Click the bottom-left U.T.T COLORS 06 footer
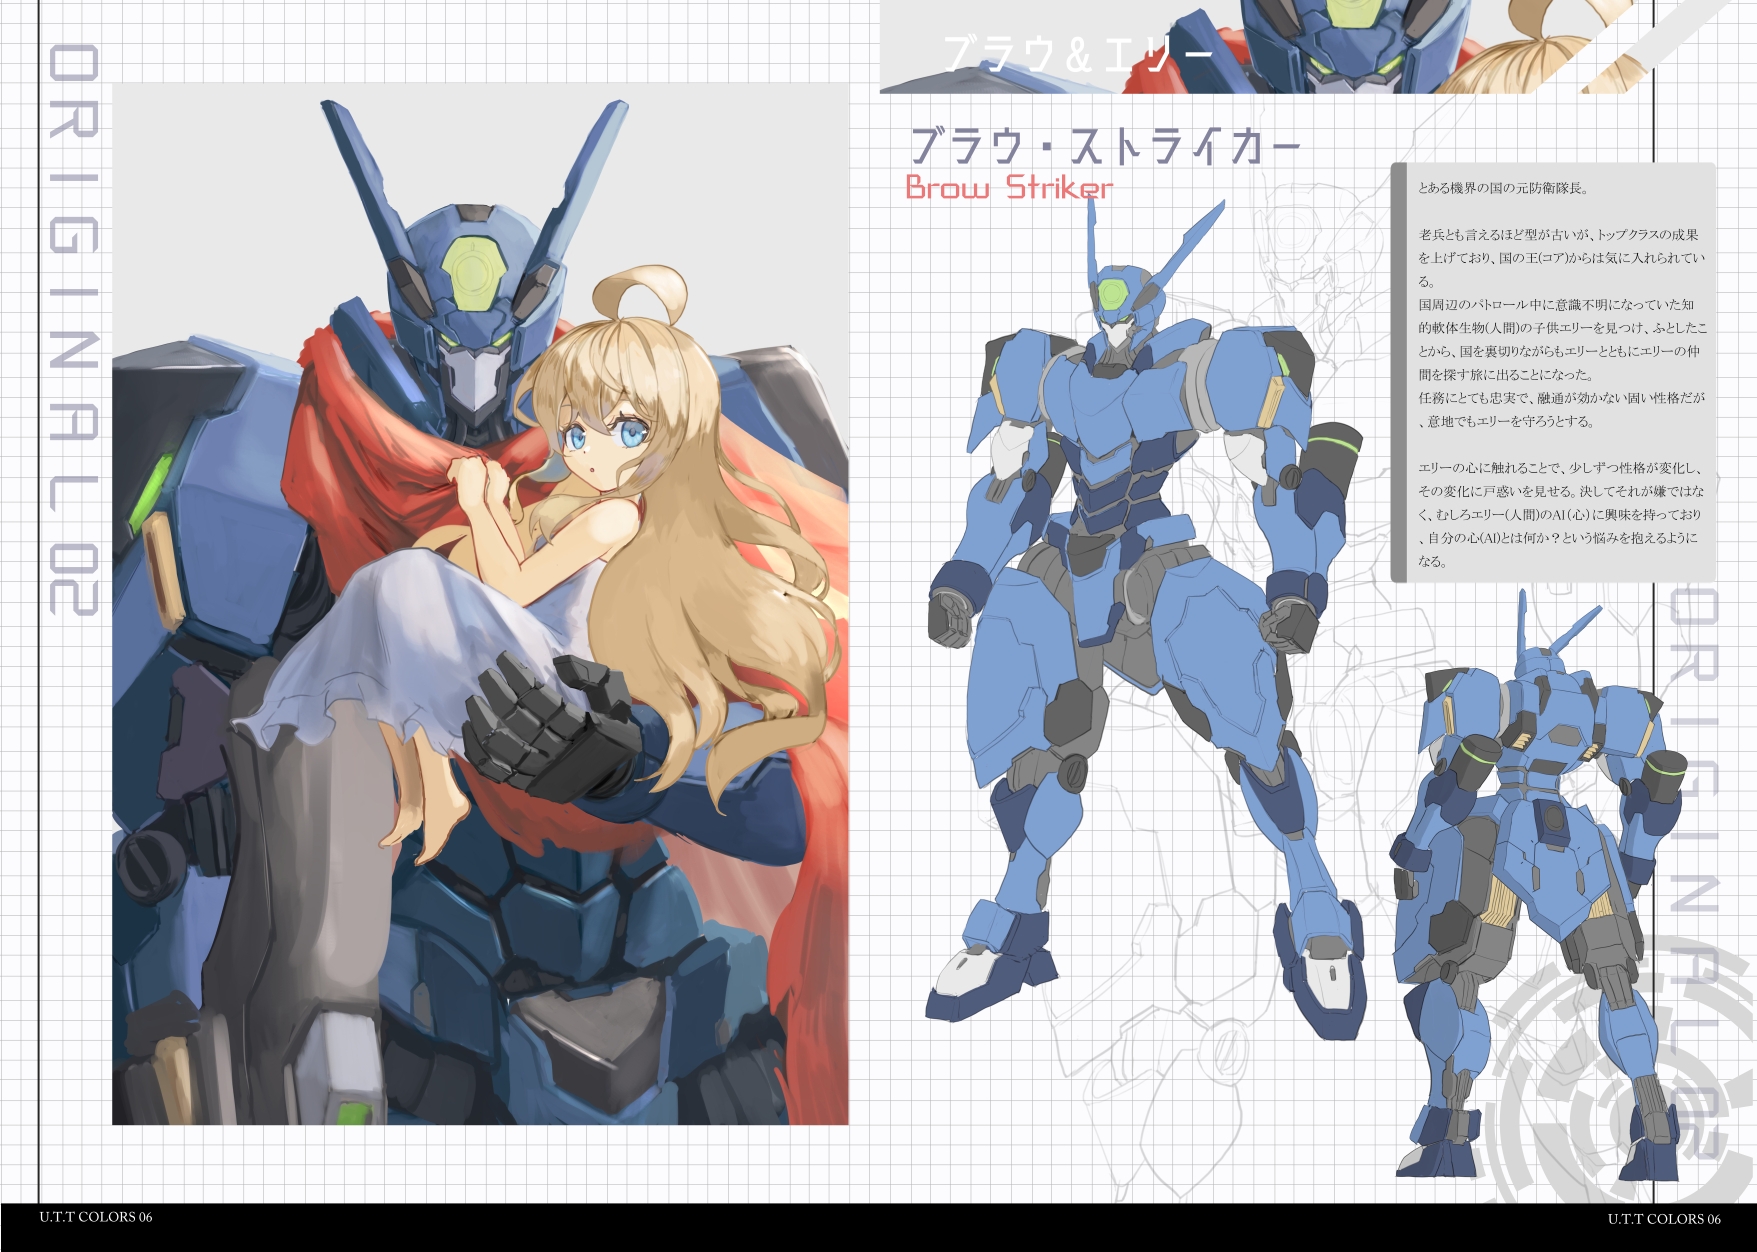Viewport: 1757px width, 1252px height. coord(96,1217)
